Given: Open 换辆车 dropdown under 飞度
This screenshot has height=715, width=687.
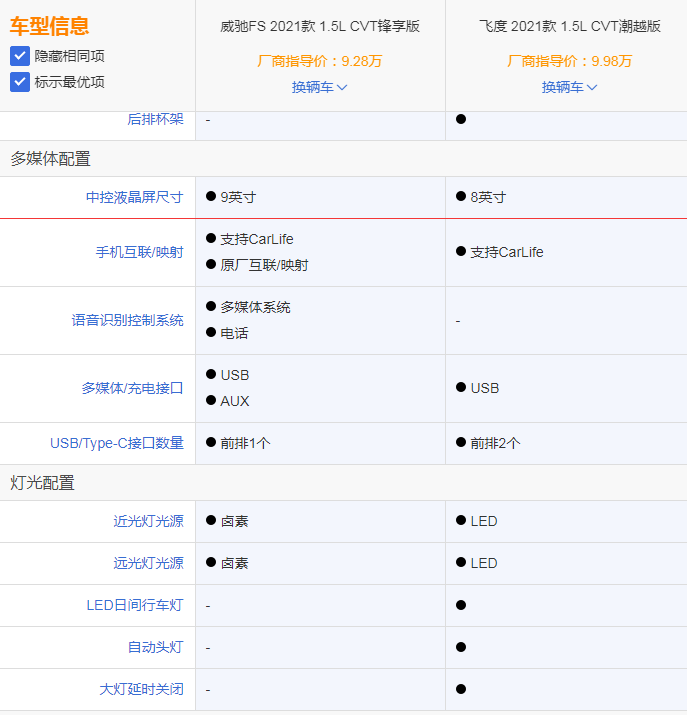Looking at the screenshot, I should pyautogui.click(x=570, y=87).
